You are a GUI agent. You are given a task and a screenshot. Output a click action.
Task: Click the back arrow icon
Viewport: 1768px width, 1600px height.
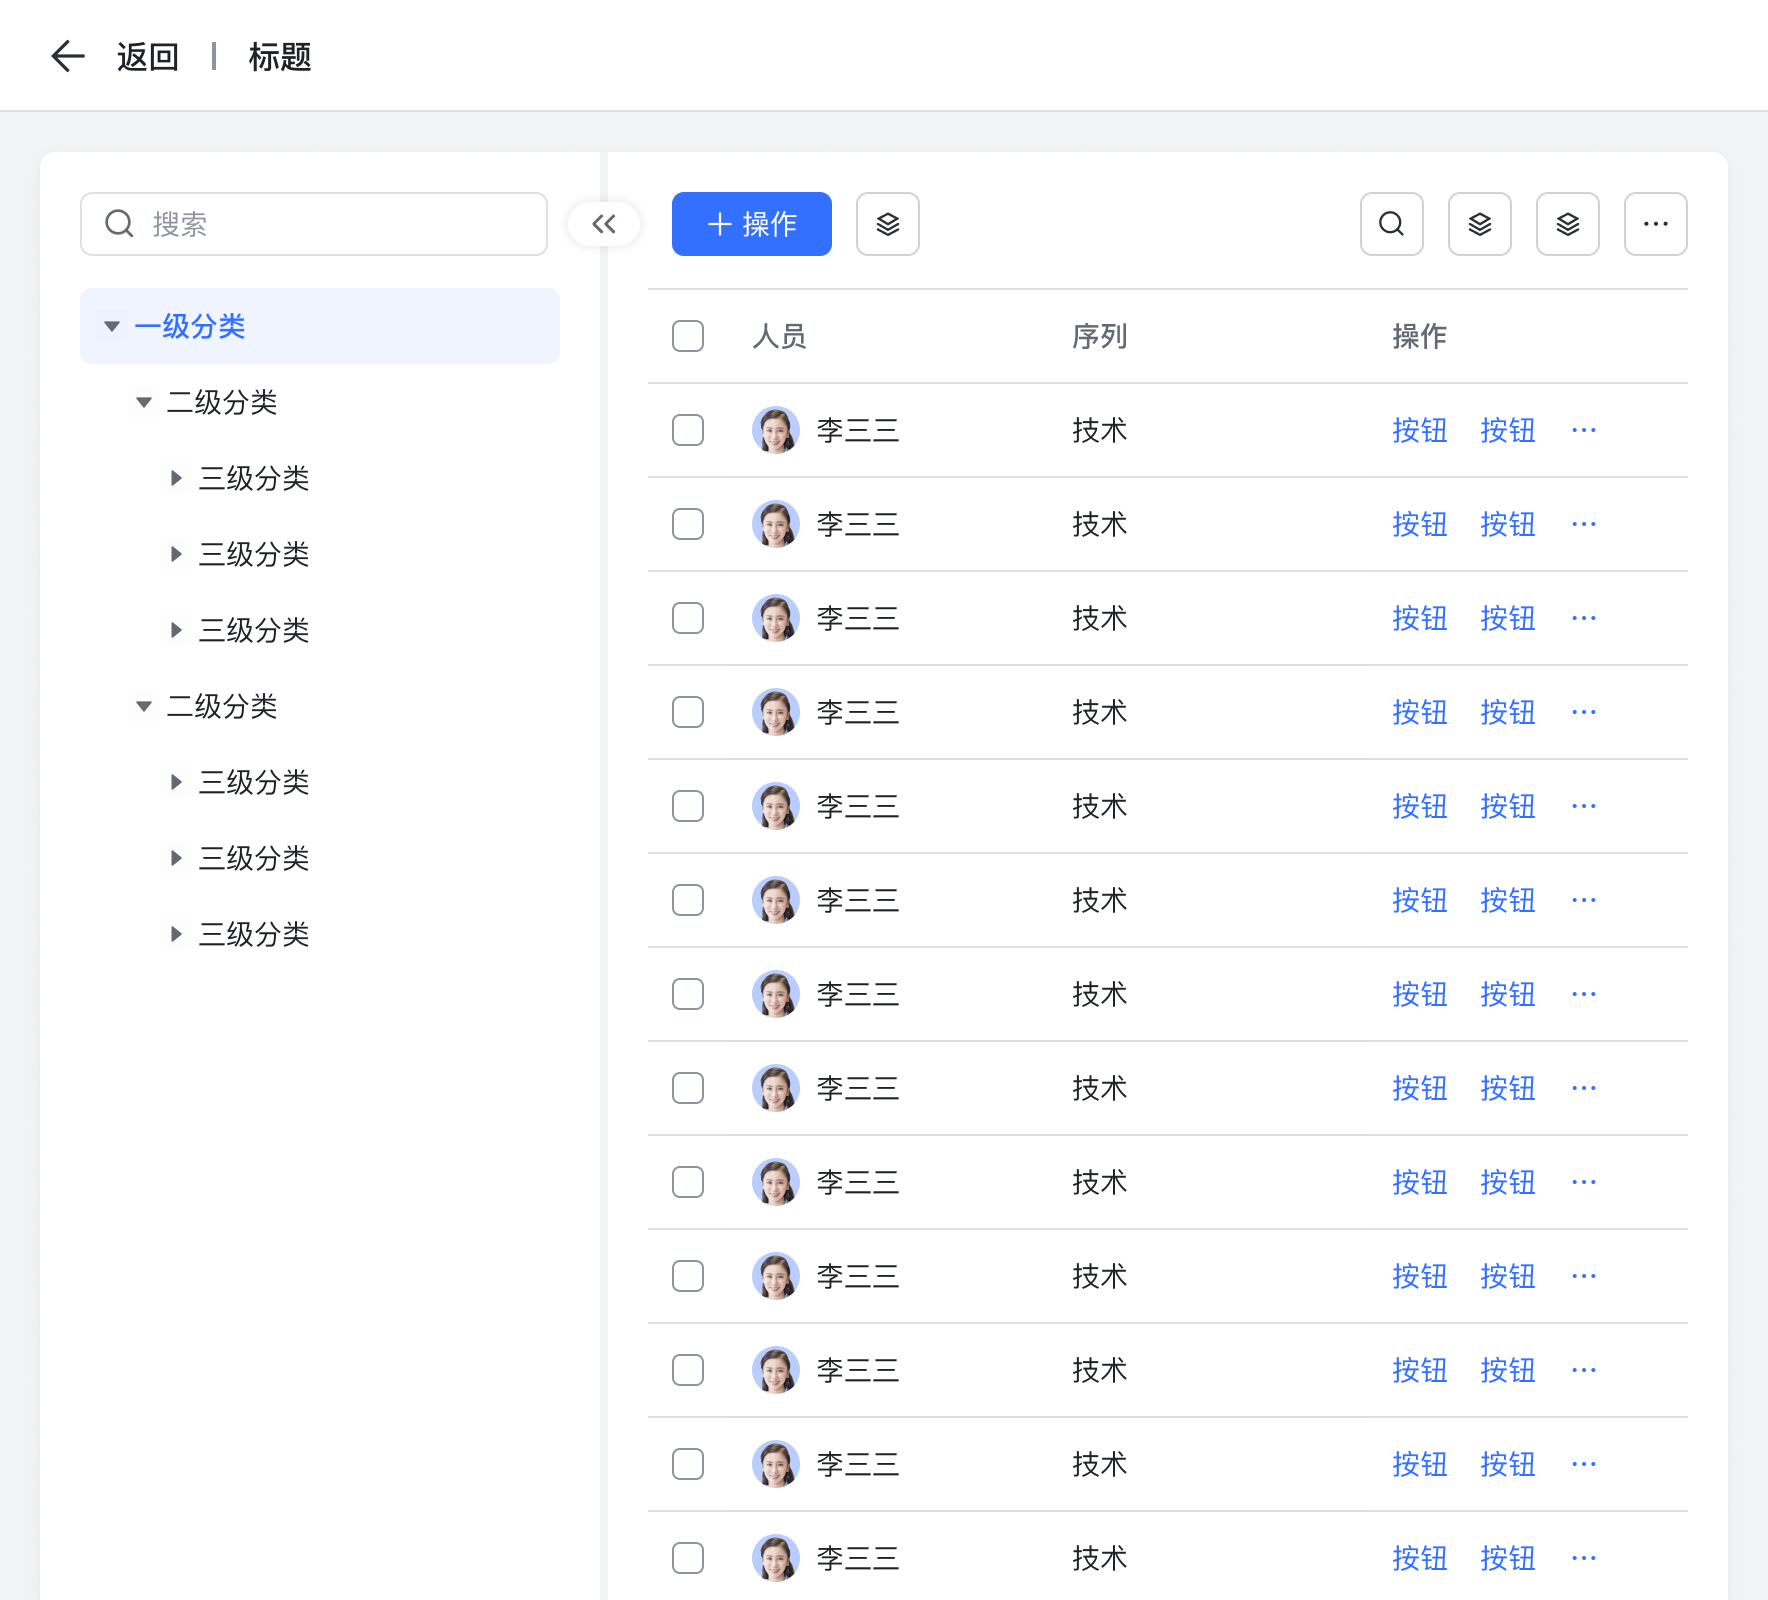tap(68, 57)
